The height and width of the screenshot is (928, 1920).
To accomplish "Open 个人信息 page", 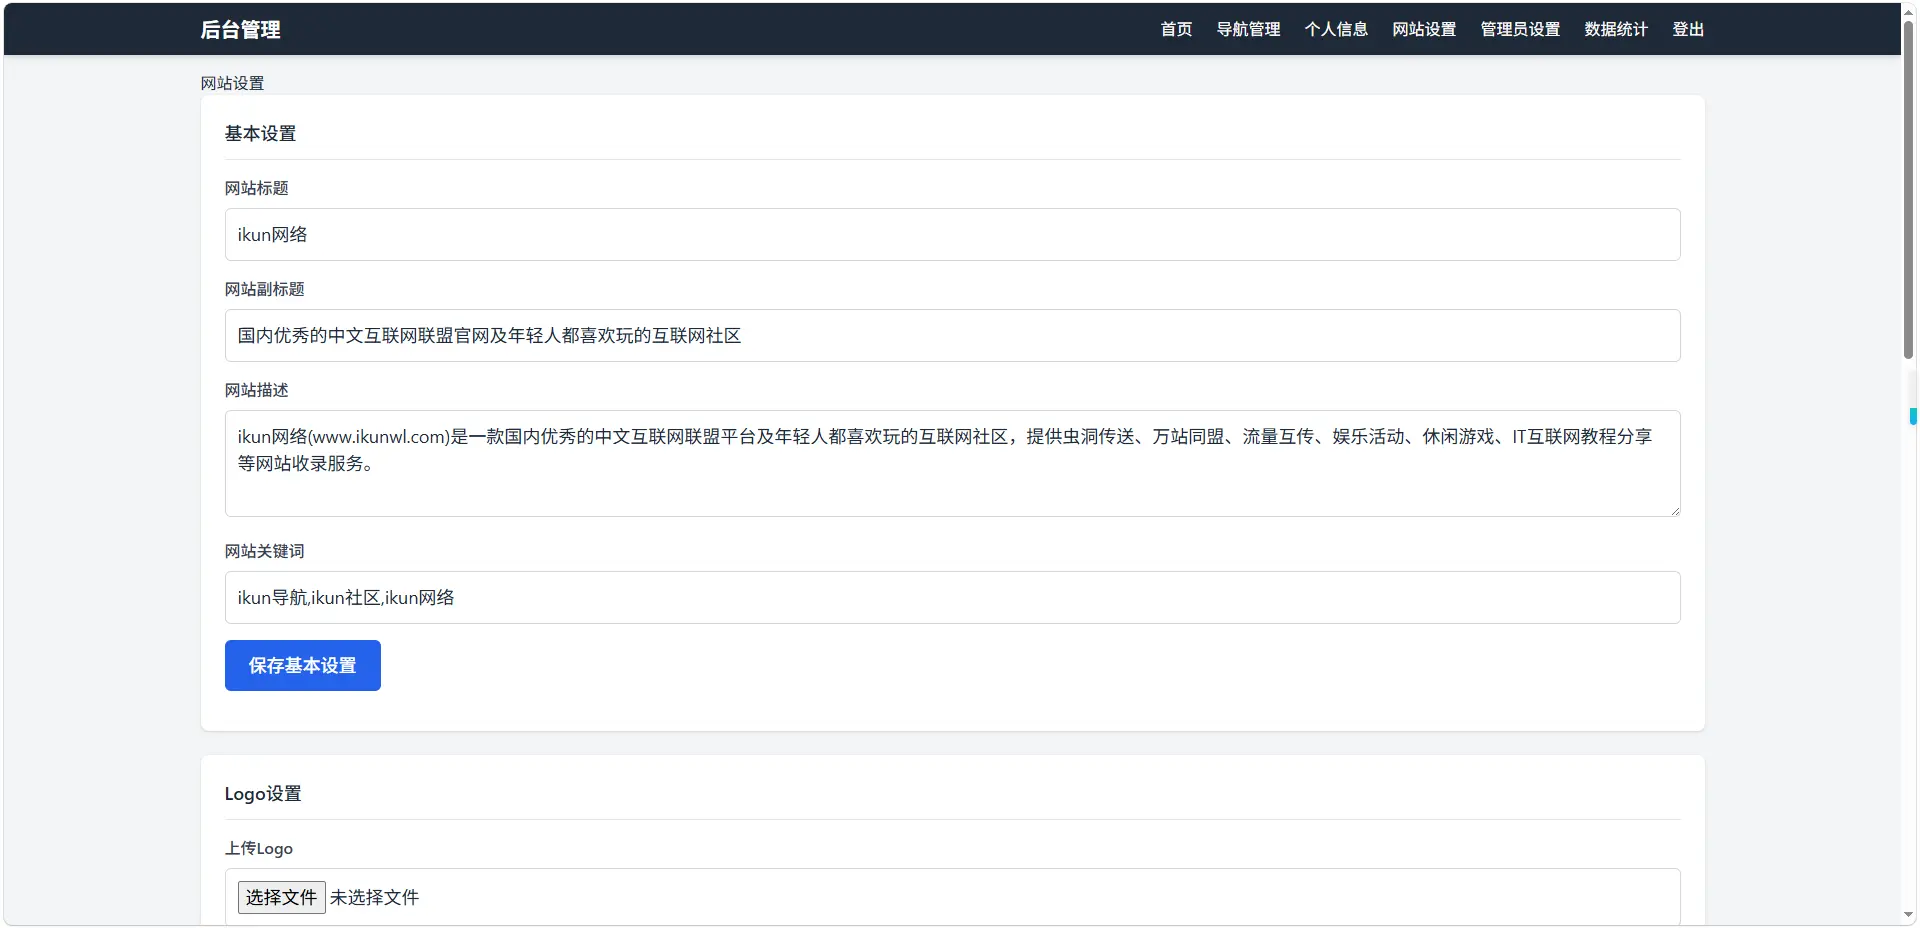I will tap(1336, 29).
